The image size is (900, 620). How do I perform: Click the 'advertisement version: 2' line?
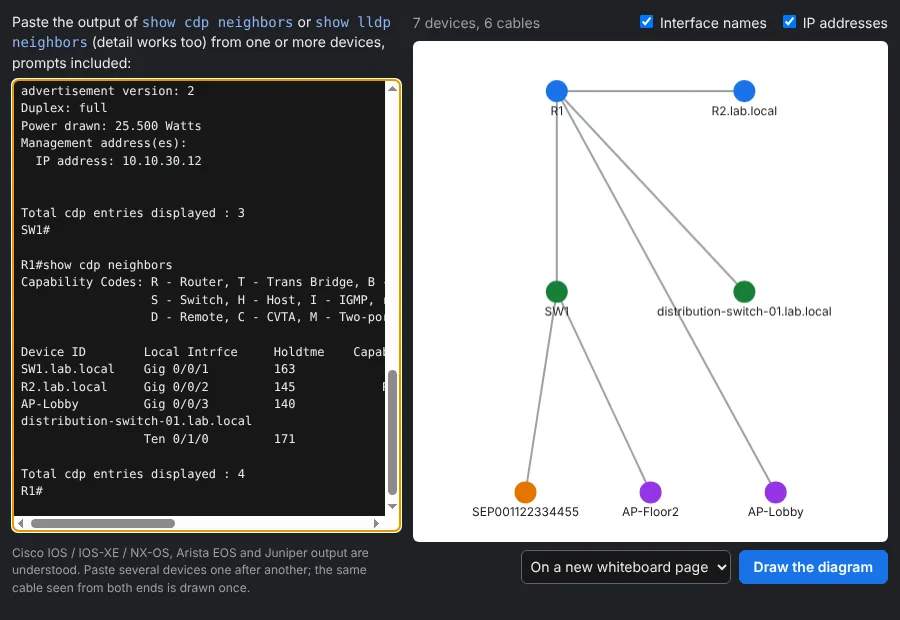click(x=107, y=91)
